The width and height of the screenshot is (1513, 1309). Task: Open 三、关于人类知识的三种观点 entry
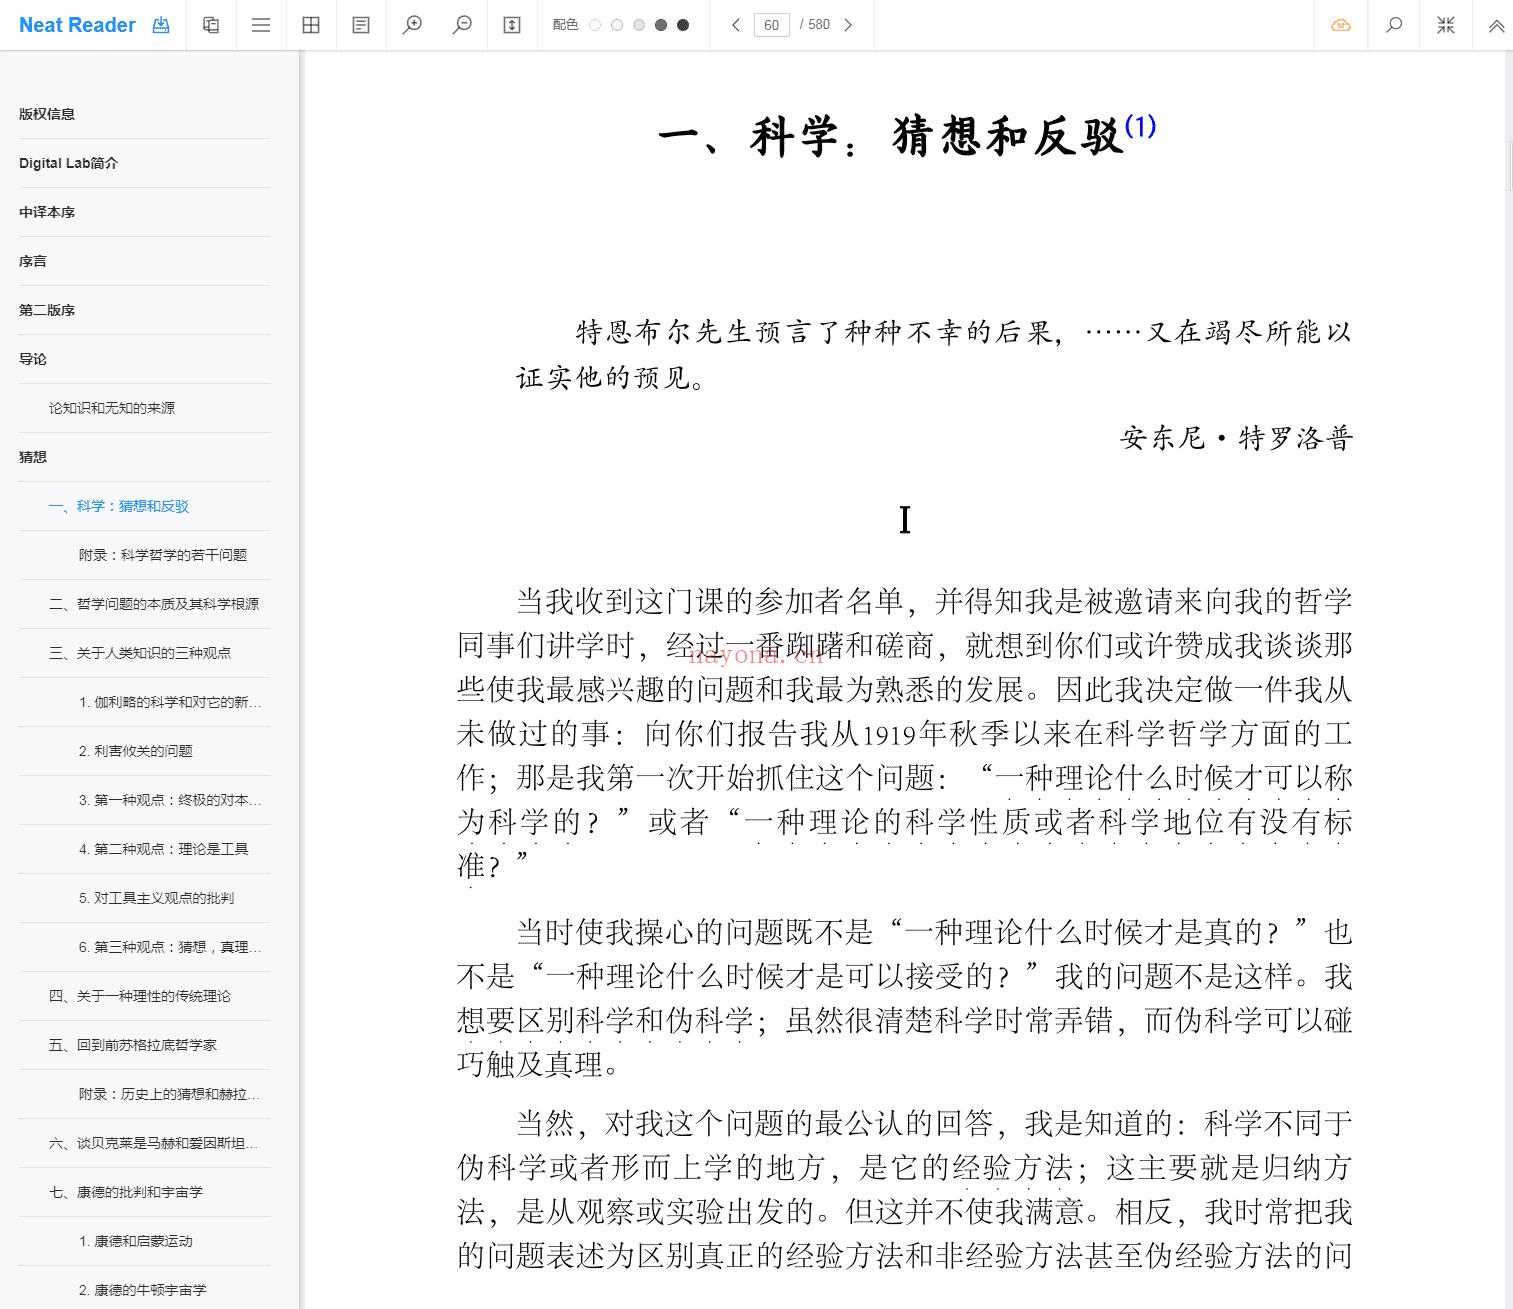click(145, 653)
